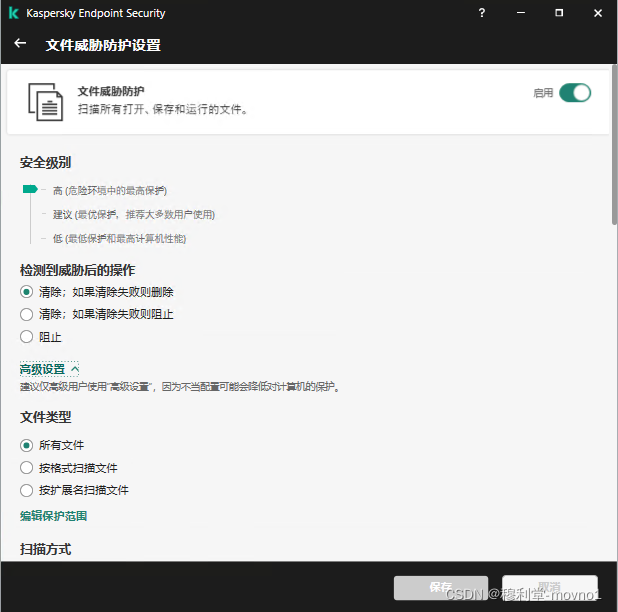Screen dimensions: 618x612
Task: Click the 扫描所有打开、保存和运行的文件 description
Action: [x=163, y=109]
